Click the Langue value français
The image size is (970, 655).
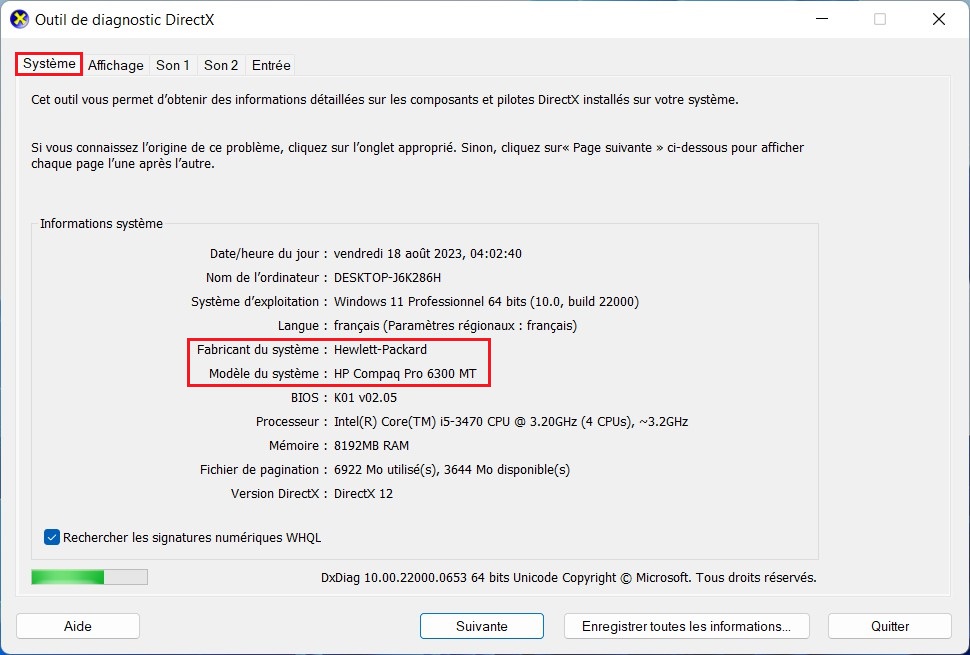click(455, 325)
